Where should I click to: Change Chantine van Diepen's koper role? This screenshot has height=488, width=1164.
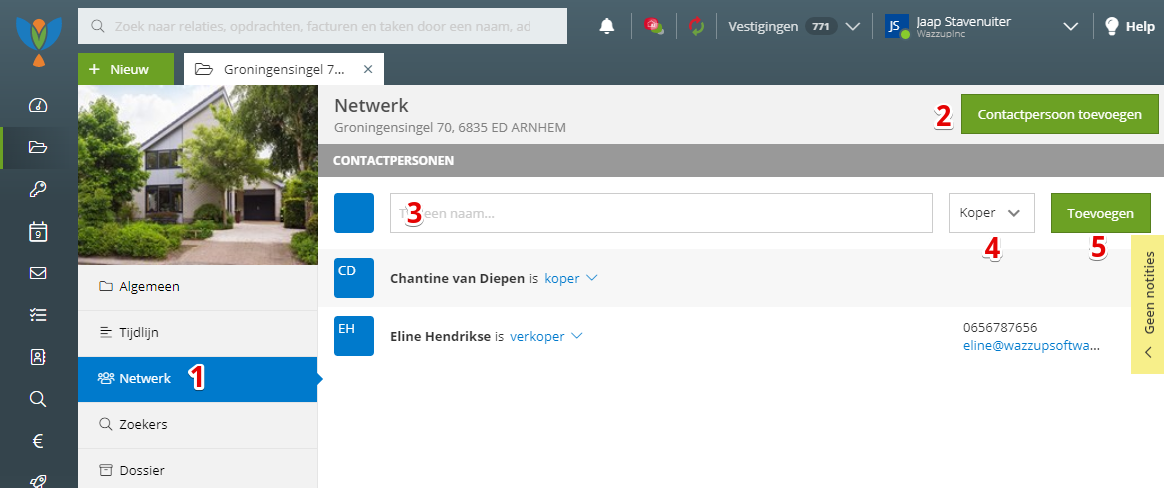(570, 278)
